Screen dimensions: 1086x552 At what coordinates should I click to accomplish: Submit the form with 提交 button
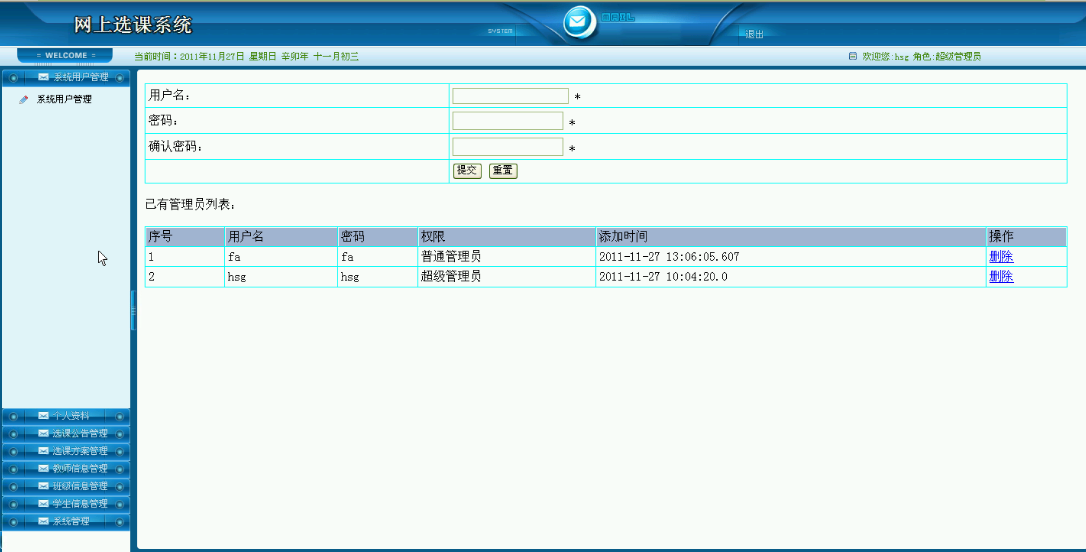click(468, 170)
